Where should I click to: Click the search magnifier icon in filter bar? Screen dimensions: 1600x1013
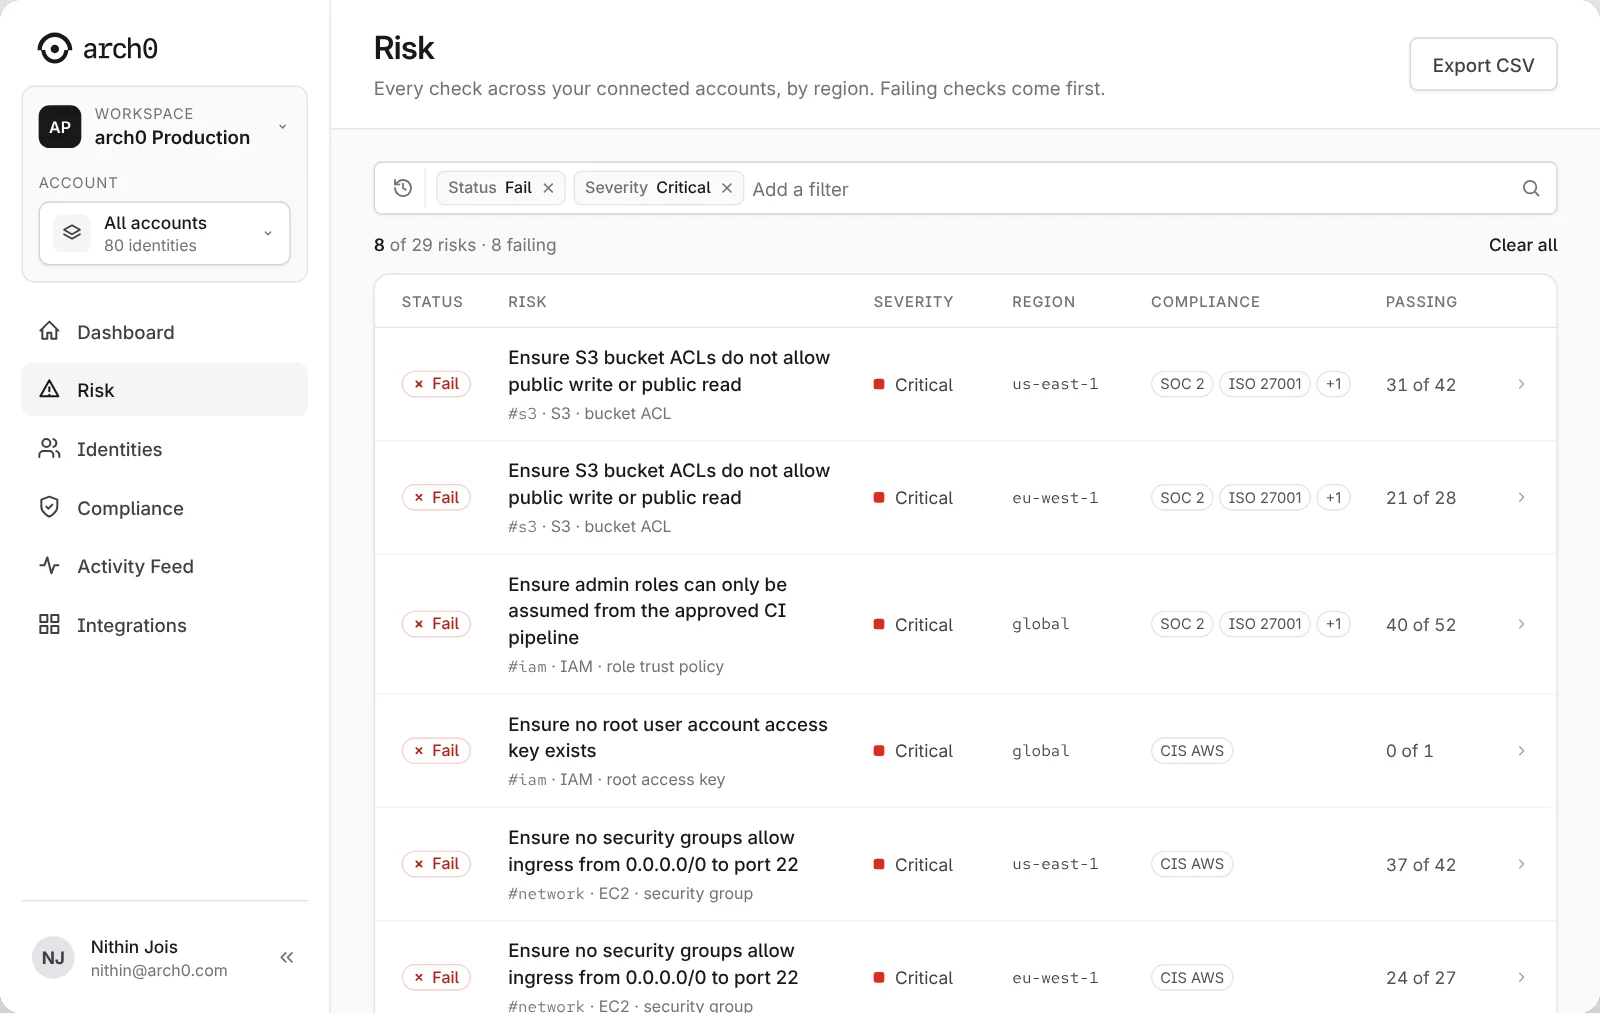pos(1530,188)
